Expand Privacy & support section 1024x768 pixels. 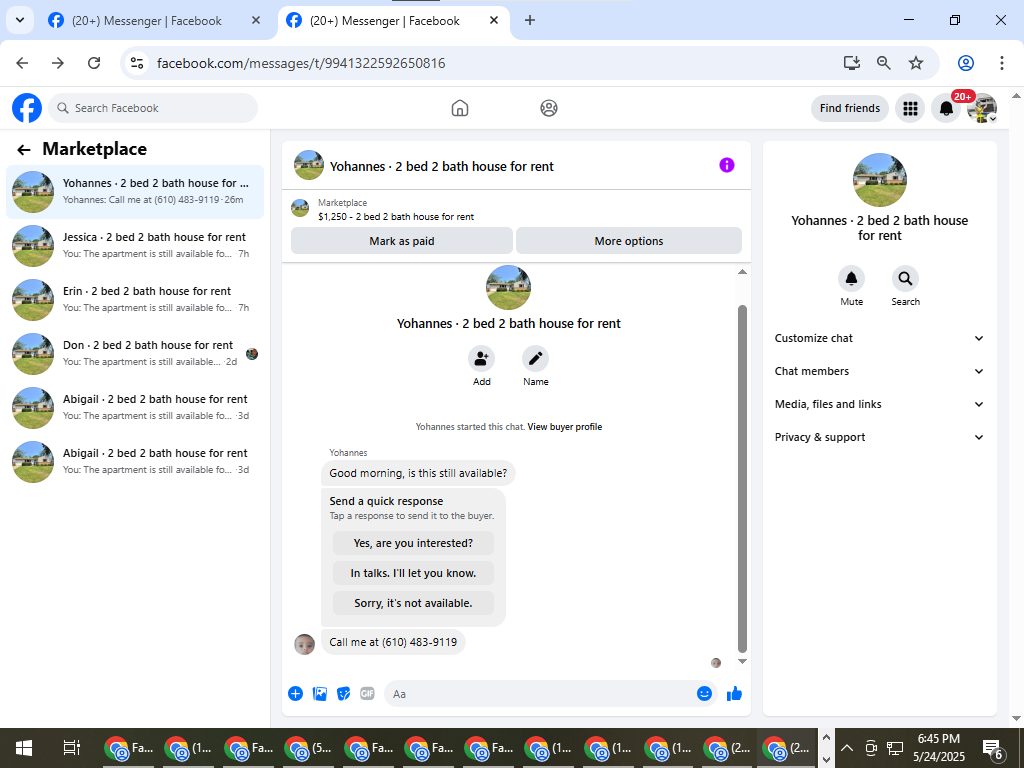879,437
